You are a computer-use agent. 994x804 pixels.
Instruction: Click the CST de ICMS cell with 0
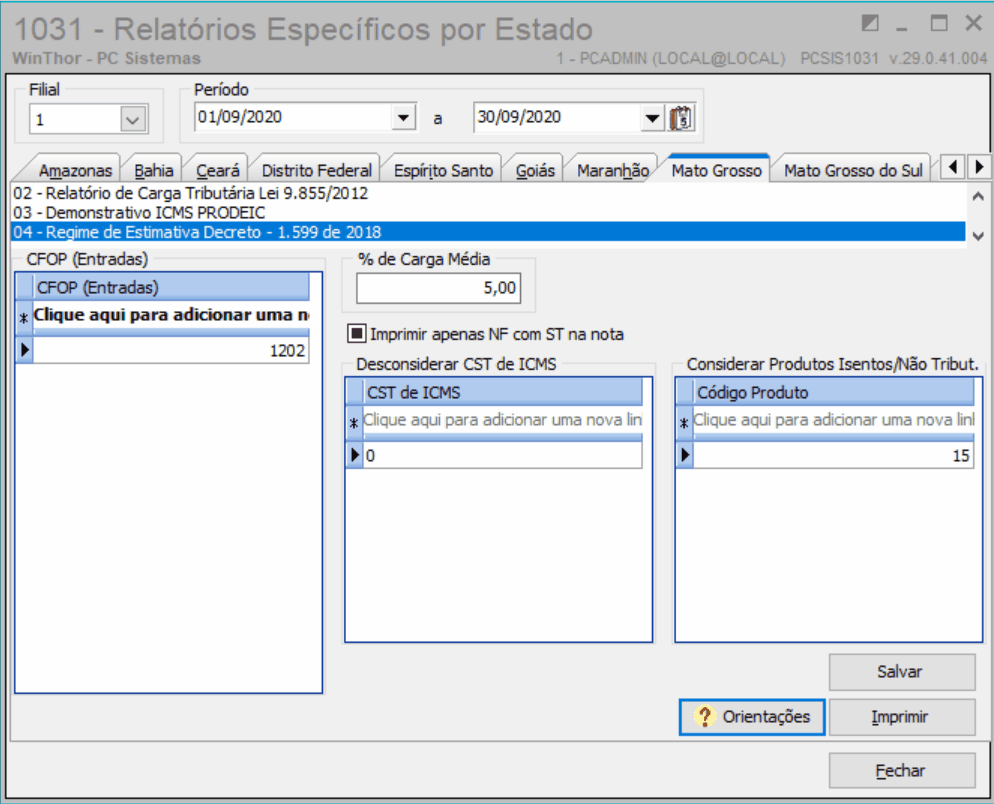pyautogui.click(x=502, y=455)
